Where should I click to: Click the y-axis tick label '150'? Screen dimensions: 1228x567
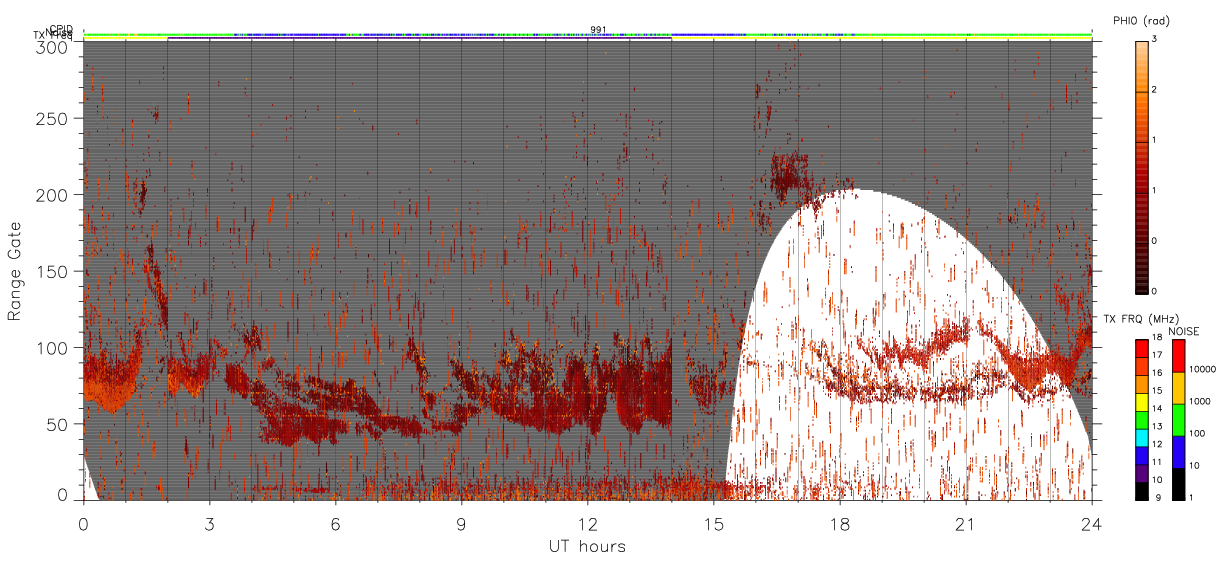click(x=53, y=271)
